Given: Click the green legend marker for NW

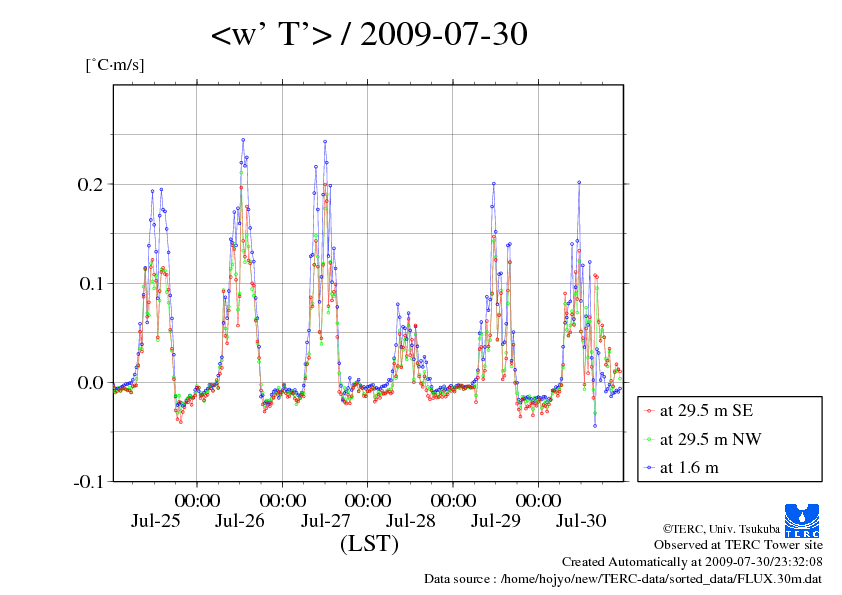Looking at the screenshot, I should tap(649, 440).
